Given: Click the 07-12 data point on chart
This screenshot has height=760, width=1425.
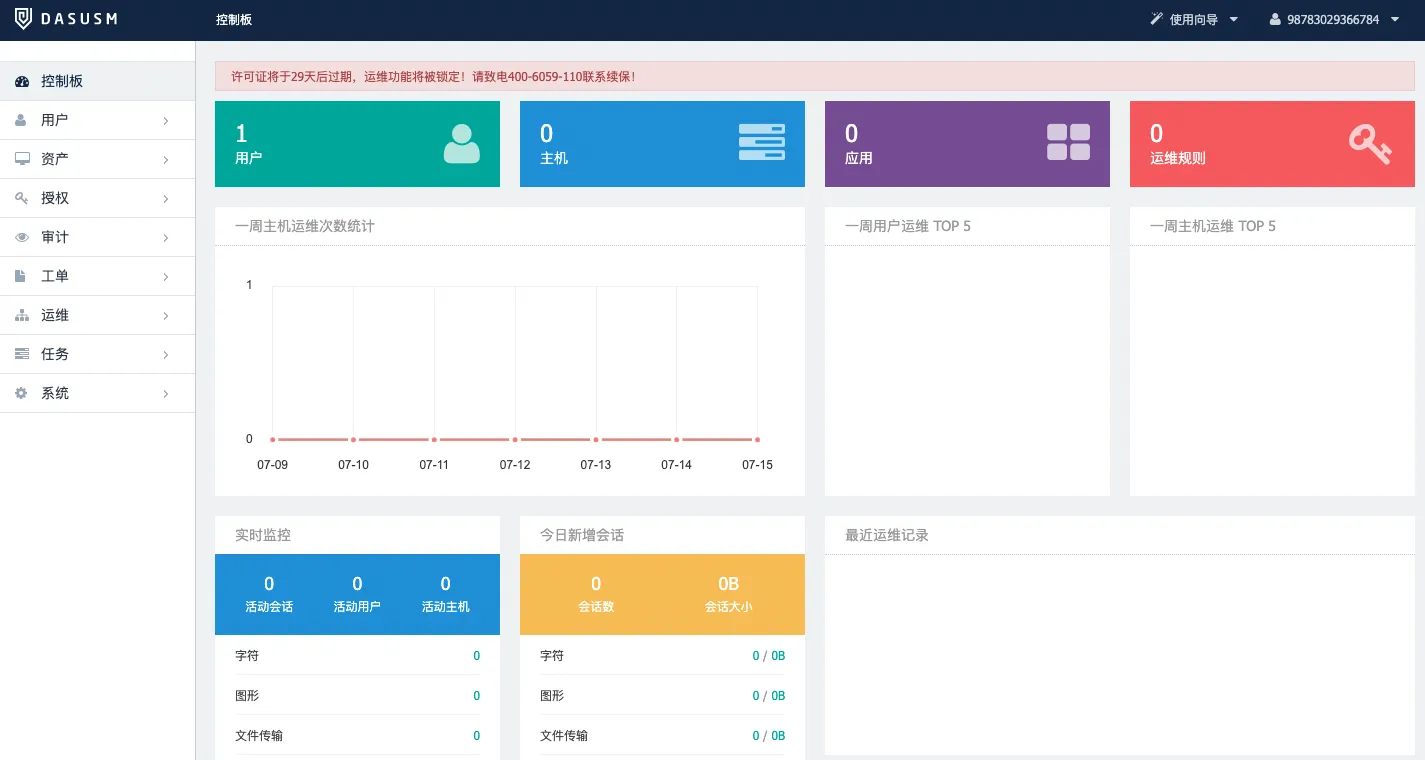Looking at the screenshot, I should (515, 439).
